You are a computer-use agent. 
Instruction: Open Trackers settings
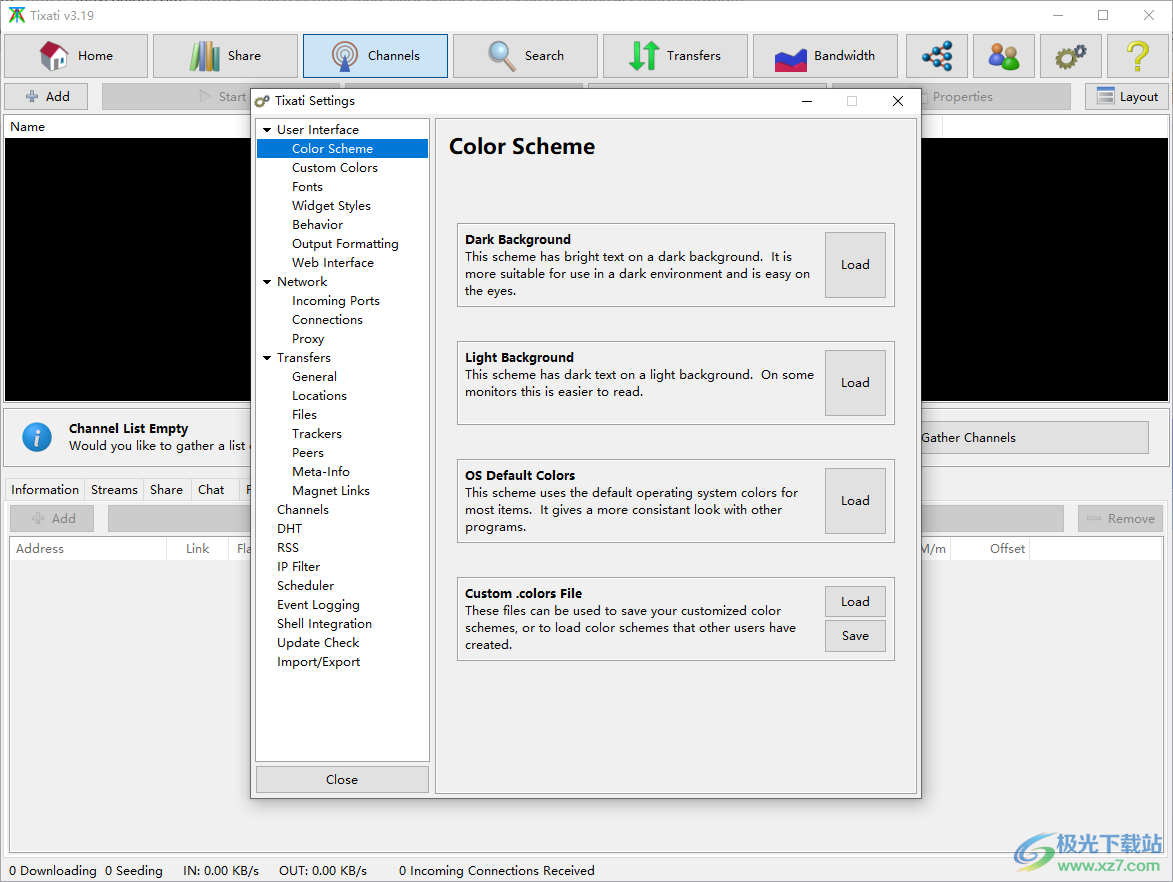pyautogui.click(x=316, y=434)
